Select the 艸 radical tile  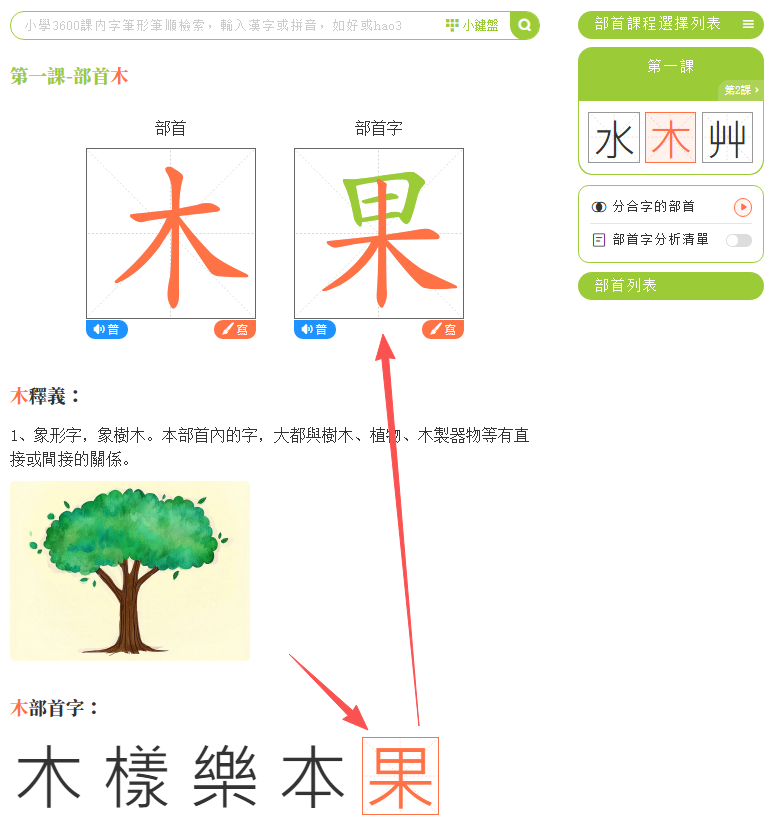pyautogui.click(x=727, y=138)
